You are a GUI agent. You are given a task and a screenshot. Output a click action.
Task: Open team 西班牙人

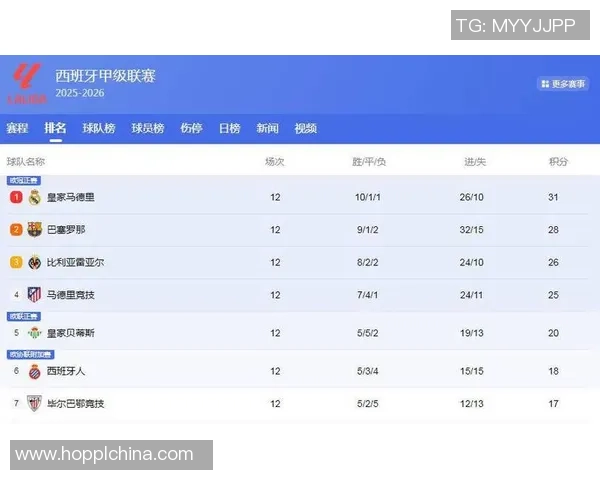[66, 371]
